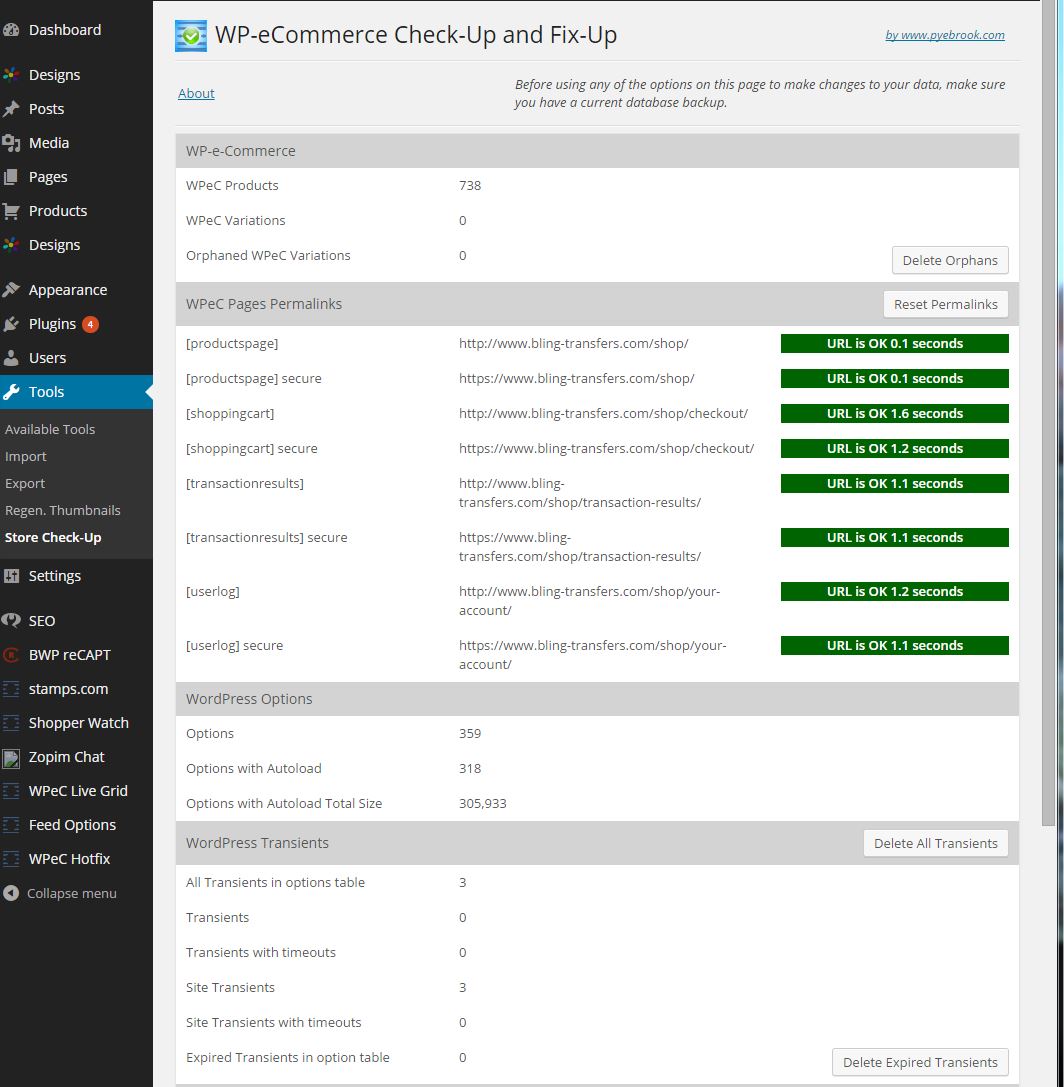The image size is (1064, 1087).
Task: Click Delete All Transients button
Action: [x=935, y=843]
